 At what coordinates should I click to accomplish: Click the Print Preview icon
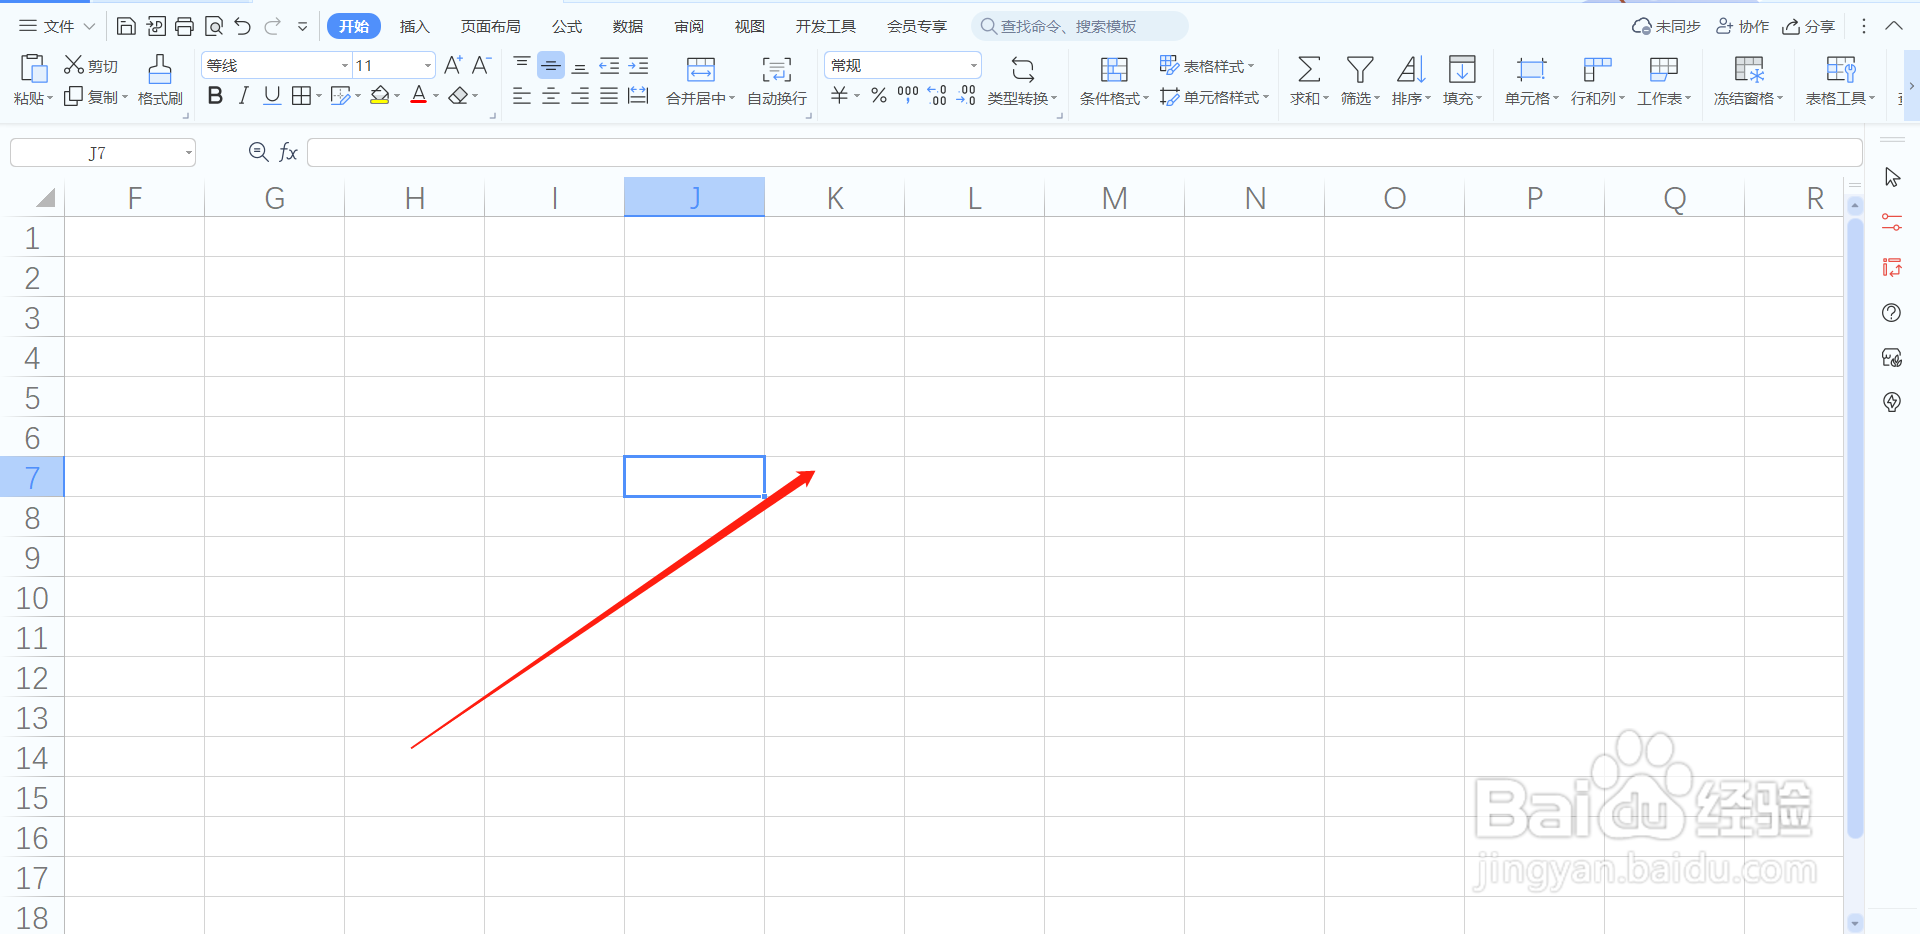tap(213, 26)
